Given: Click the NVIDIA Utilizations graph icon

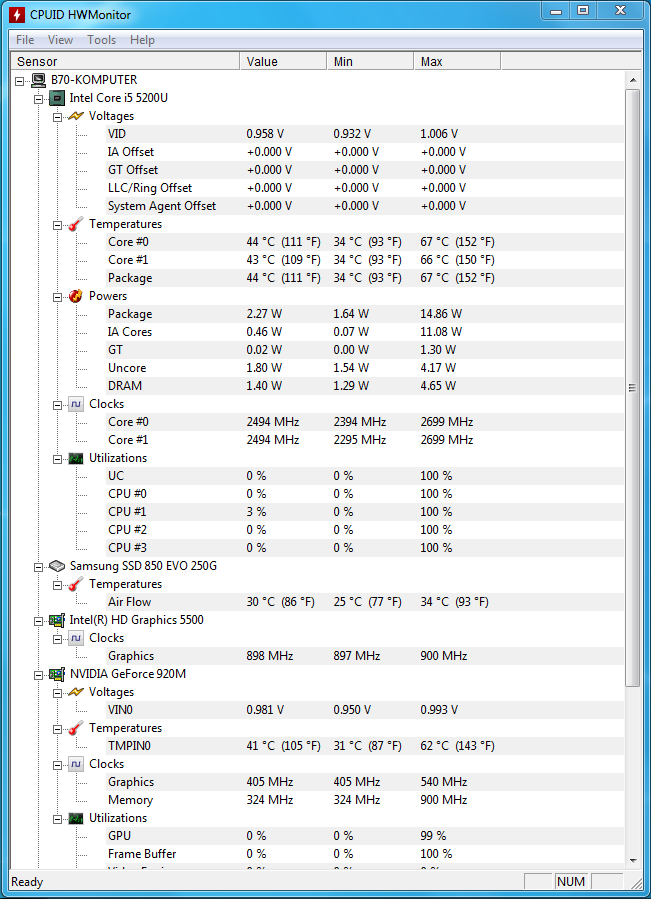Looking at the screenshot, I should click(x=76, y=818).
